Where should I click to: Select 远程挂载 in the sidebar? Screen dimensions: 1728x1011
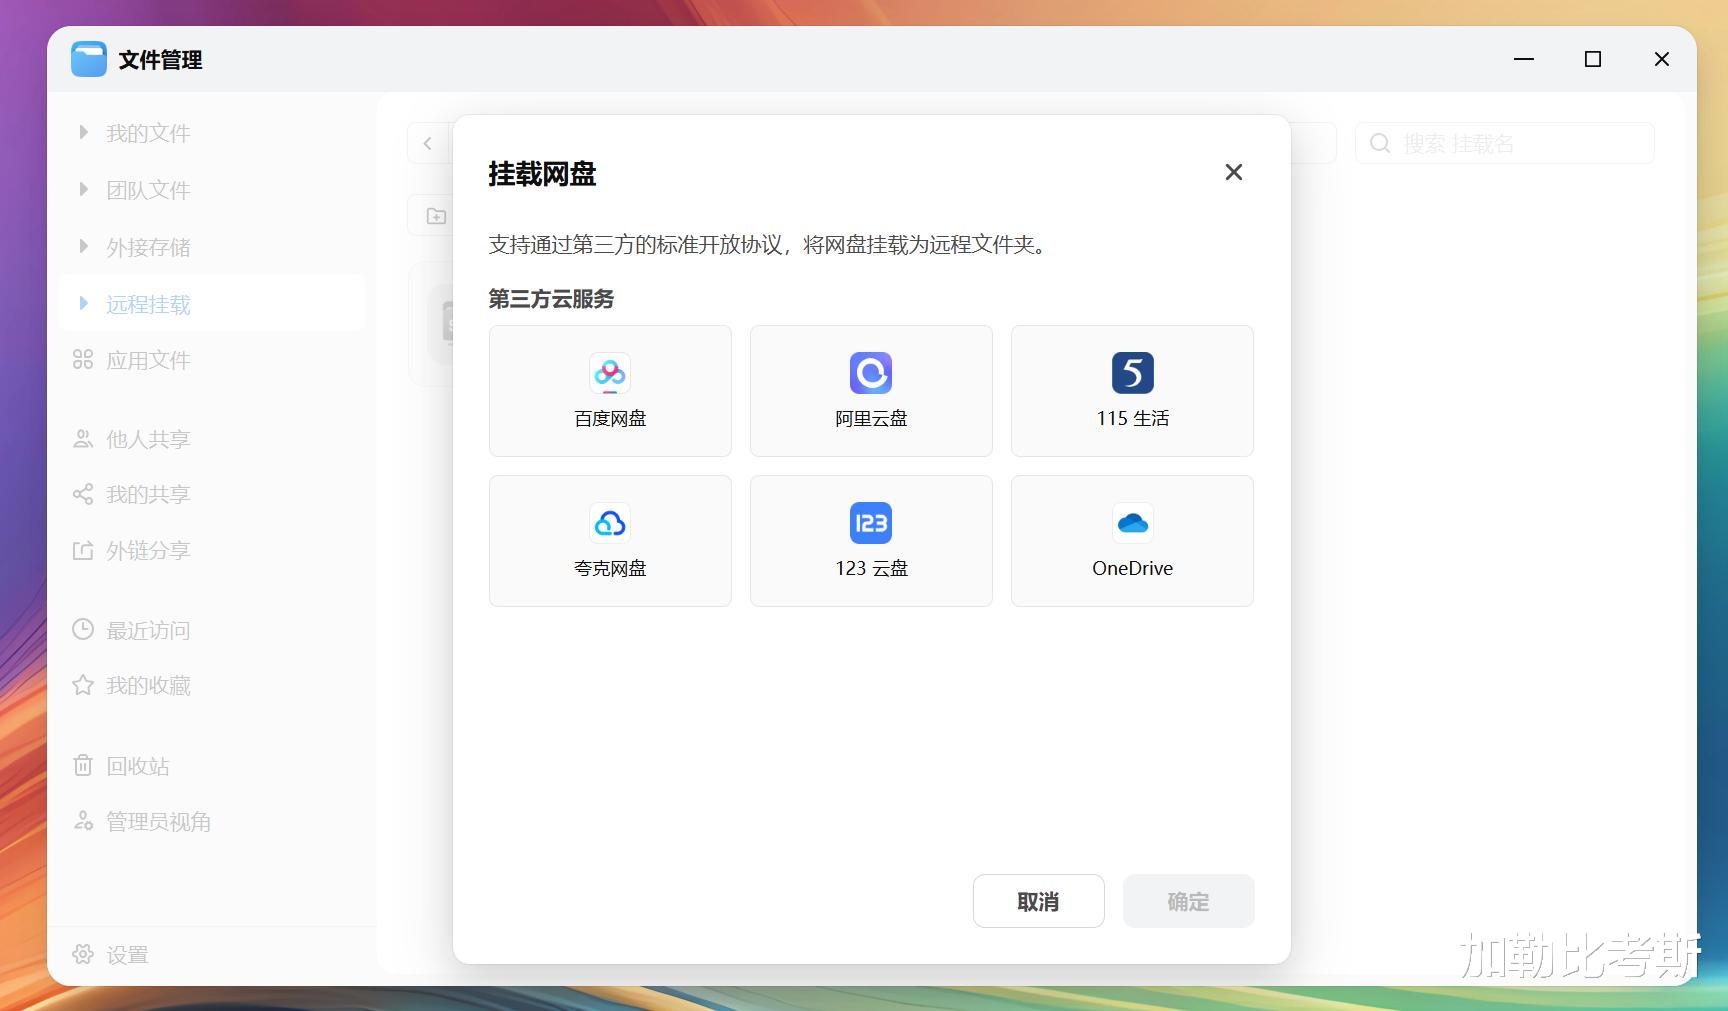click(x=212, y=304)
